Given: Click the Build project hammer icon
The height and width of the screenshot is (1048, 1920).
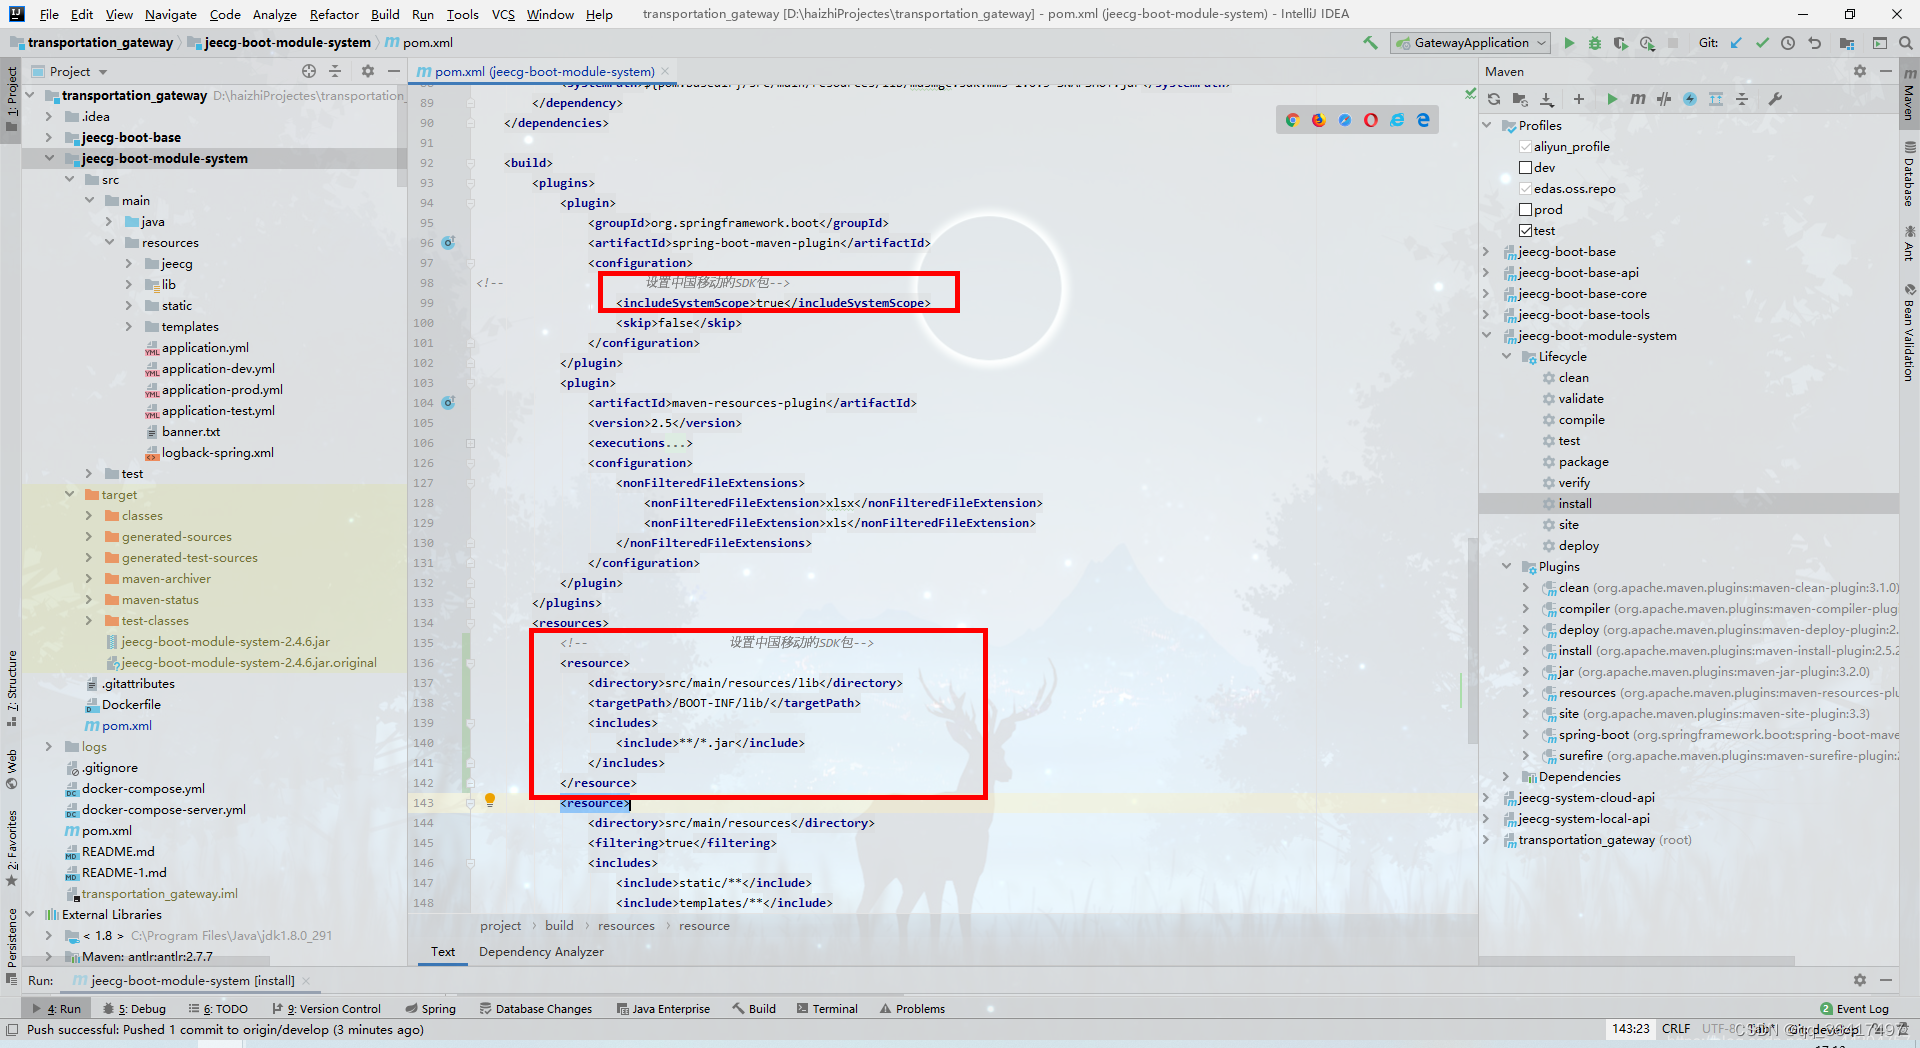Looking at the screenshot, I should click(x=1370, y=43).
